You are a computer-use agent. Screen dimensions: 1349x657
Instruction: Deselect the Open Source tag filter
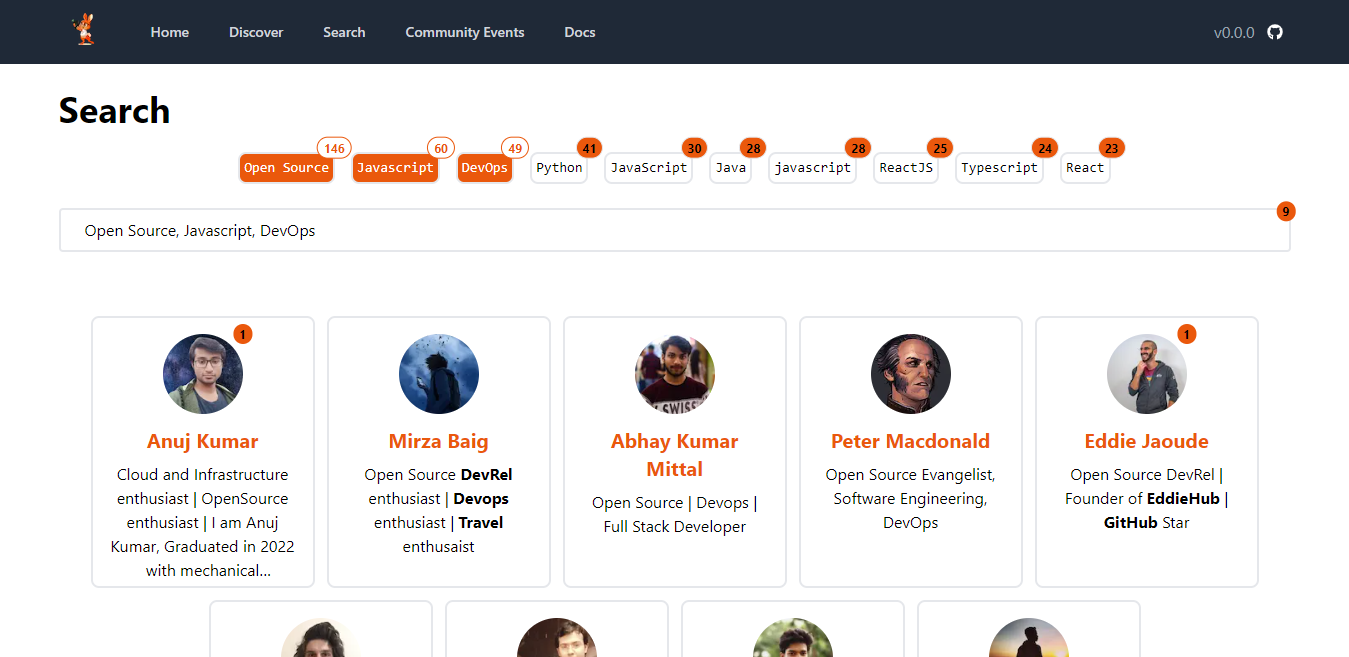click(286, 168)
